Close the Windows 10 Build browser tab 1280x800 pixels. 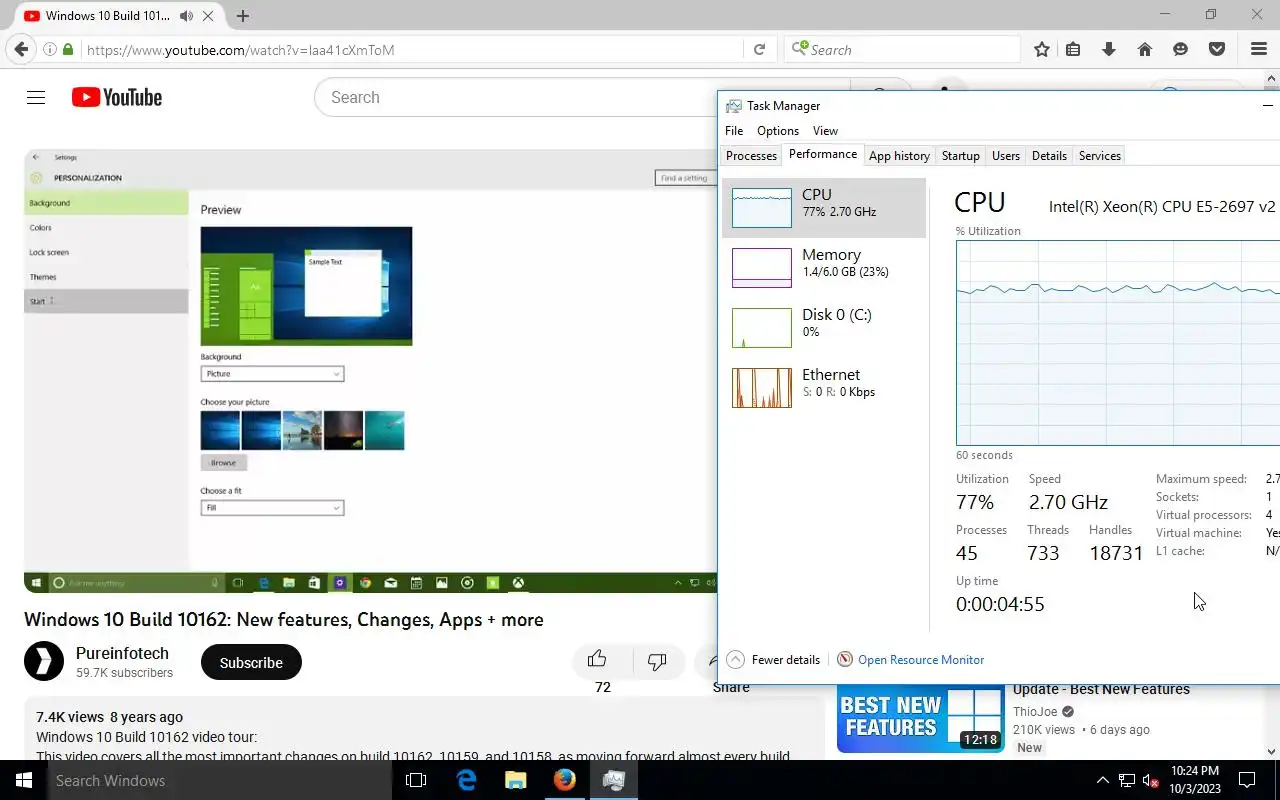(209, 16)
